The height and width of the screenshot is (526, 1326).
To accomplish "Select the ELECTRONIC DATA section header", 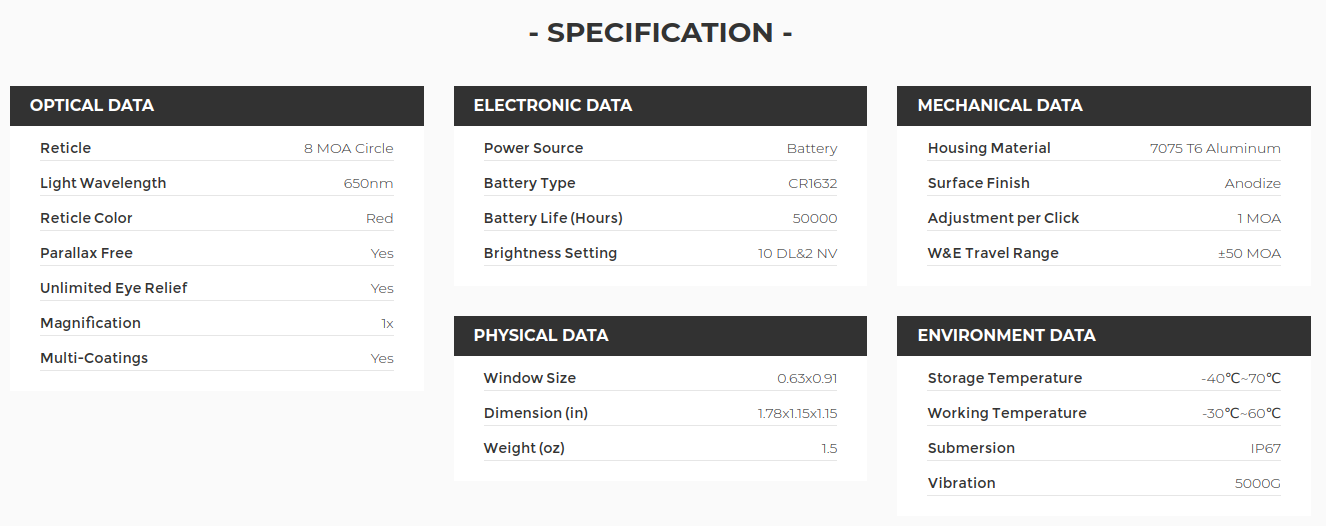I will coord(553,106).
